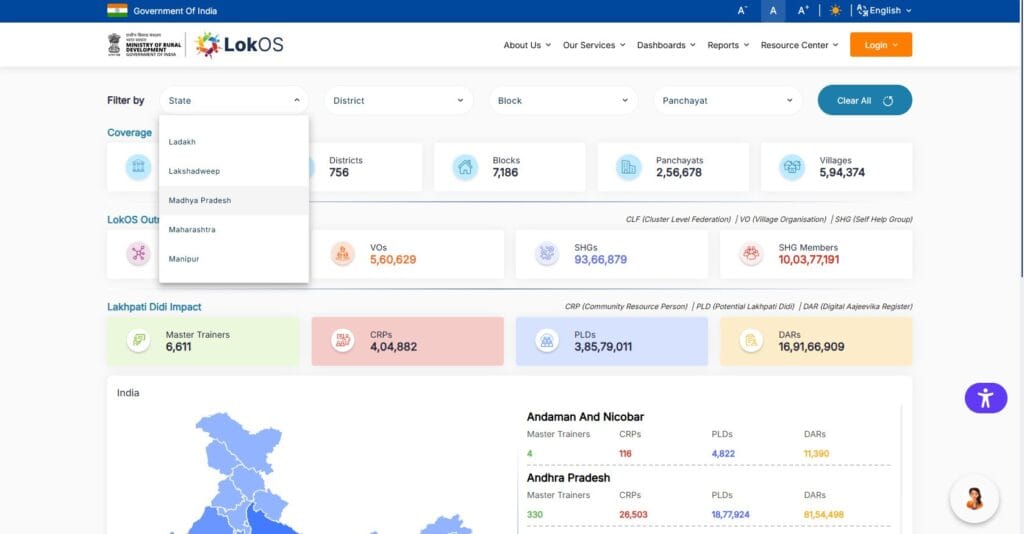The width and height of the screenshot is (1024, 534).
Task: Click the first Coverage card icon
Action: coord(138,167)
